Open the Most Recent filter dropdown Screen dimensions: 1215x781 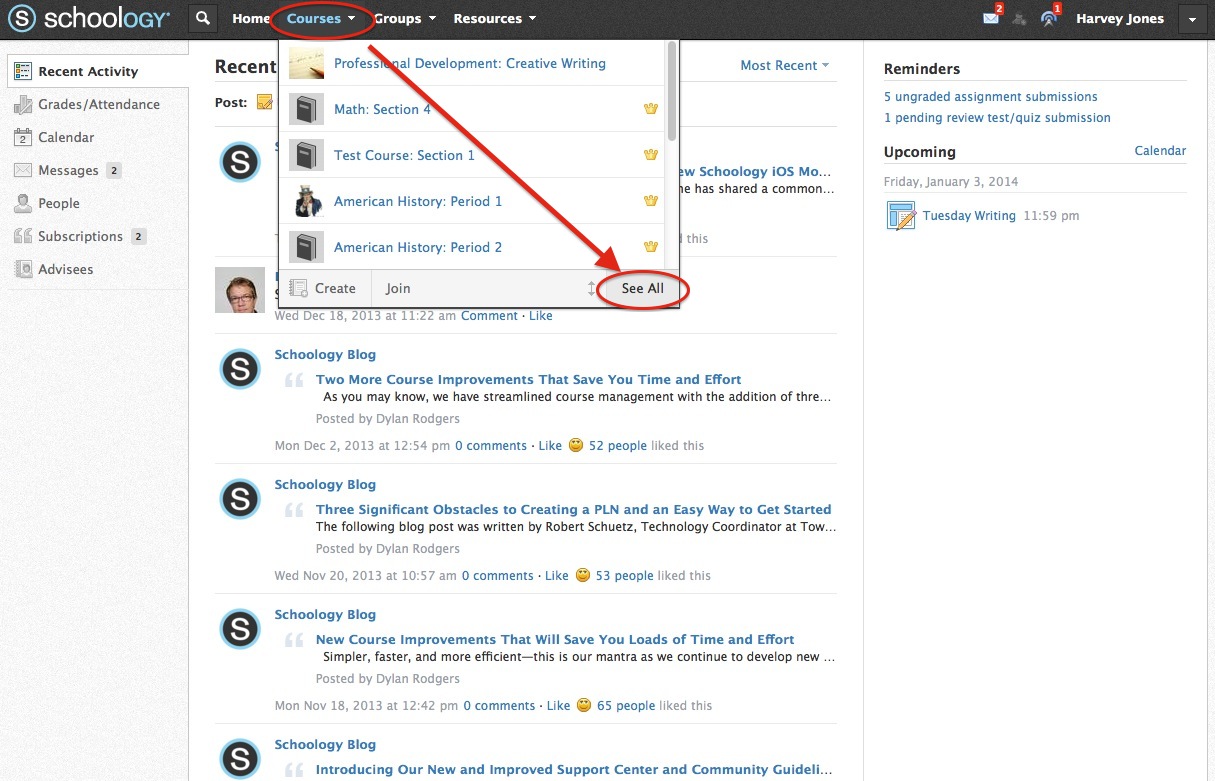(x=784, y=66)
